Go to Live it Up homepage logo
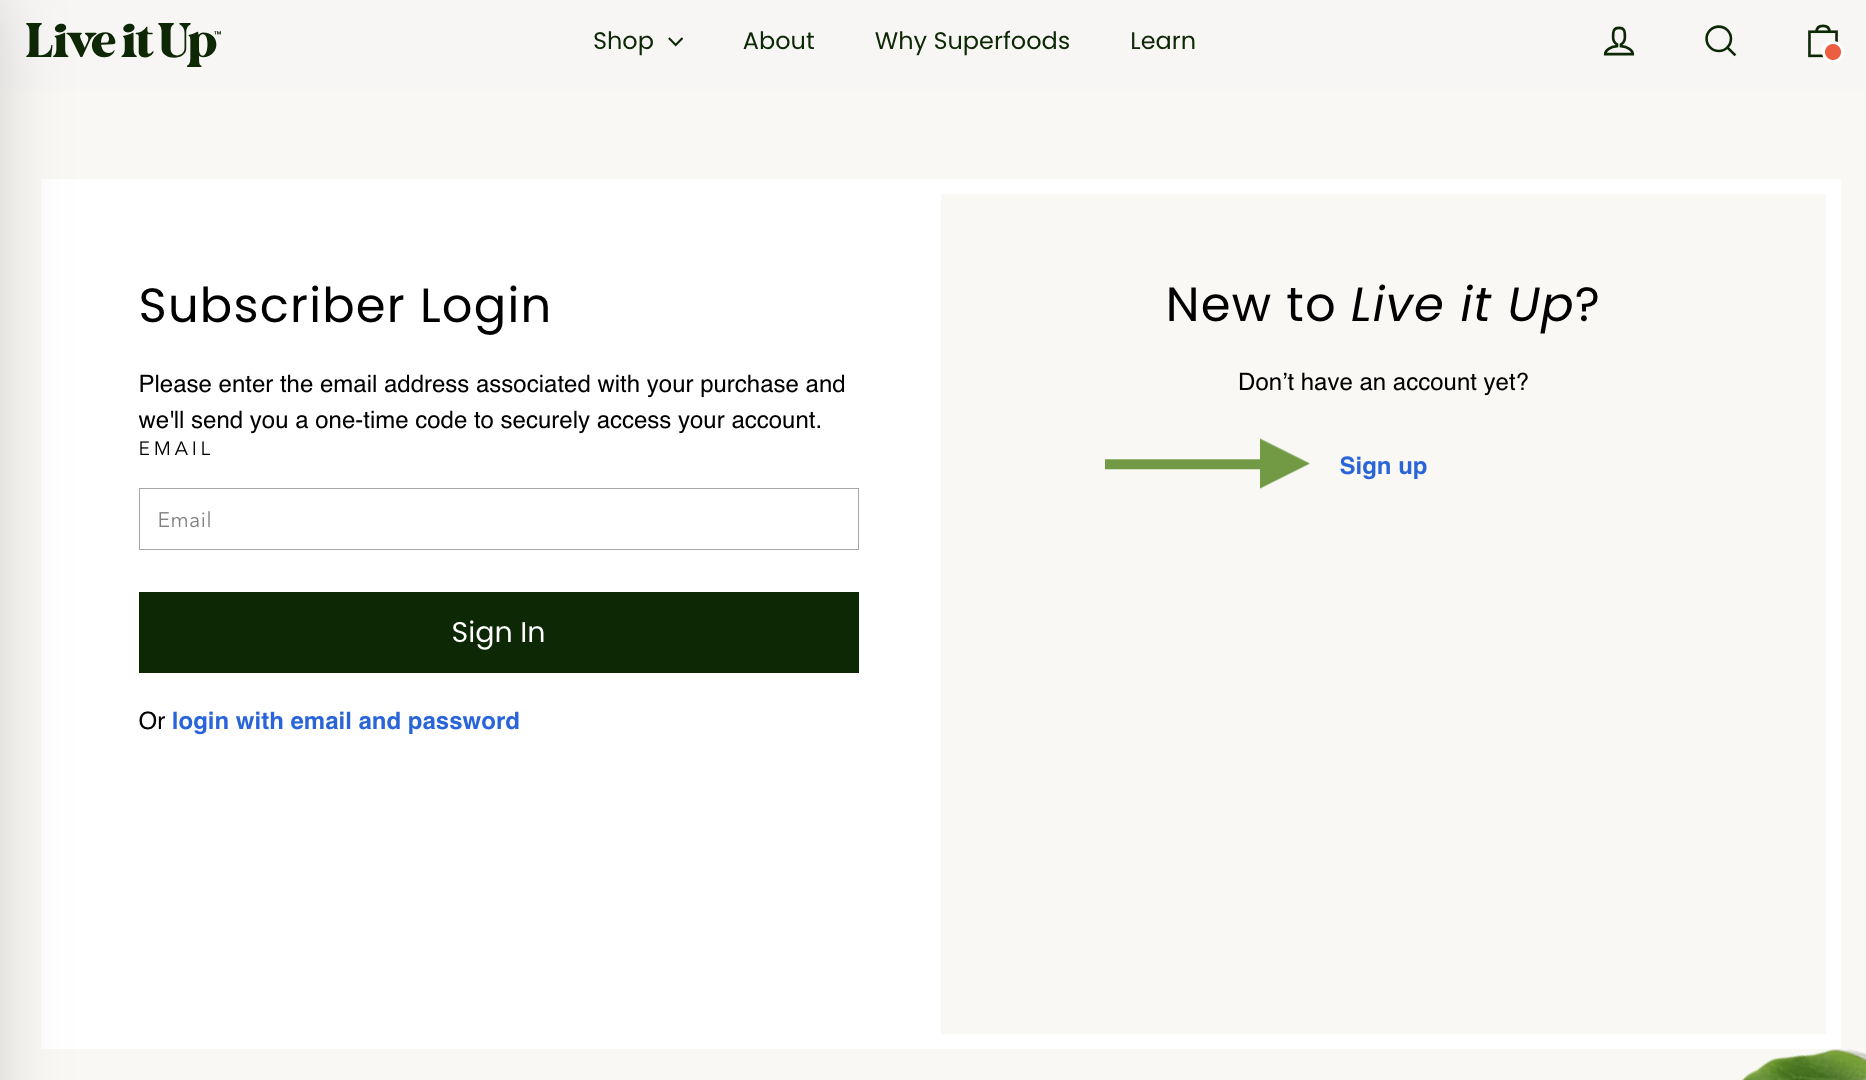The image size is (1866, 1080). (123, 42)
